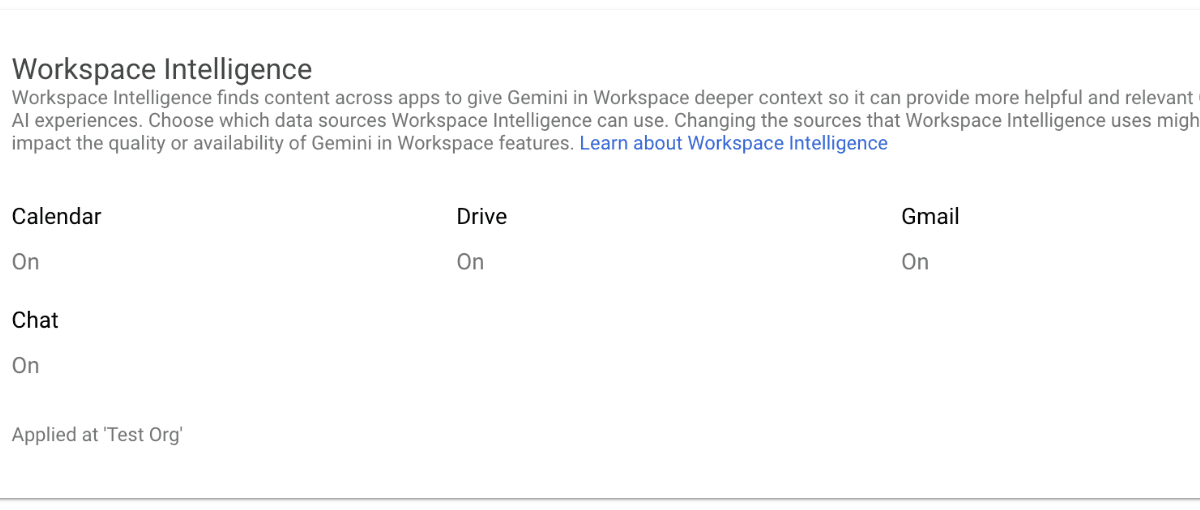Click description line starting 'AI experiences'
The width and height of the screenshot is (1200, 510).
pyautogui.click(x=70, y=121)
